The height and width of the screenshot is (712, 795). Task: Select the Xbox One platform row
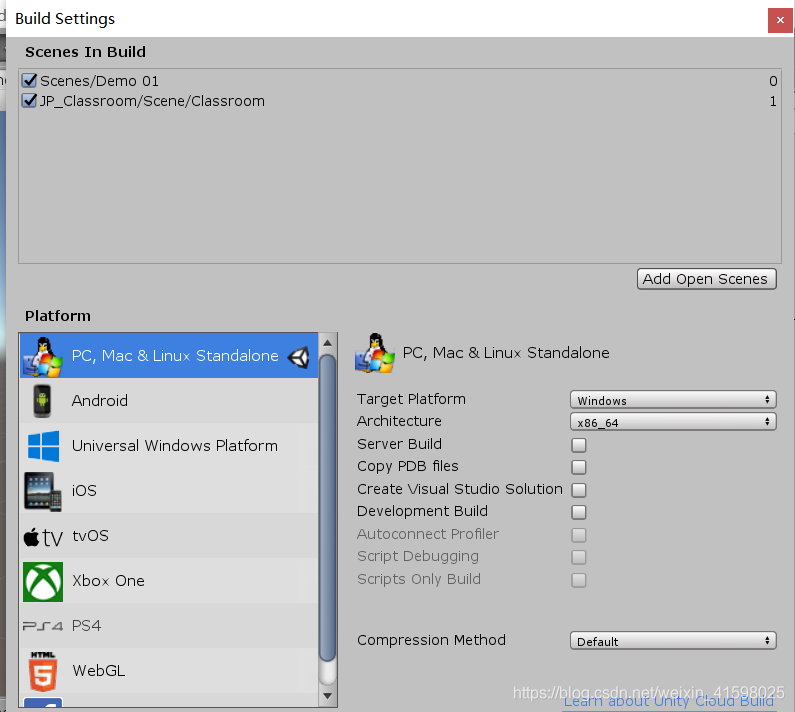click(x=169, y=581)
